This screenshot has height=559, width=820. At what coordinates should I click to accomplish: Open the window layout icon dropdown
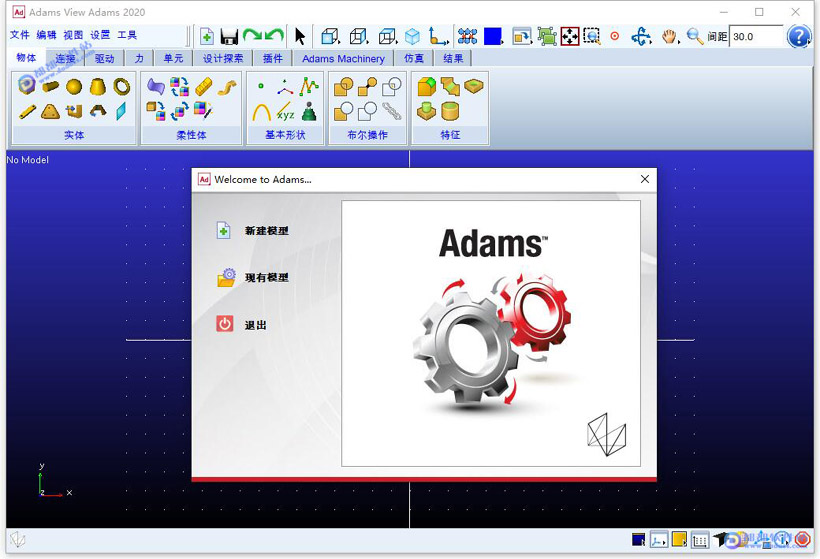click(x=521, y=36)
